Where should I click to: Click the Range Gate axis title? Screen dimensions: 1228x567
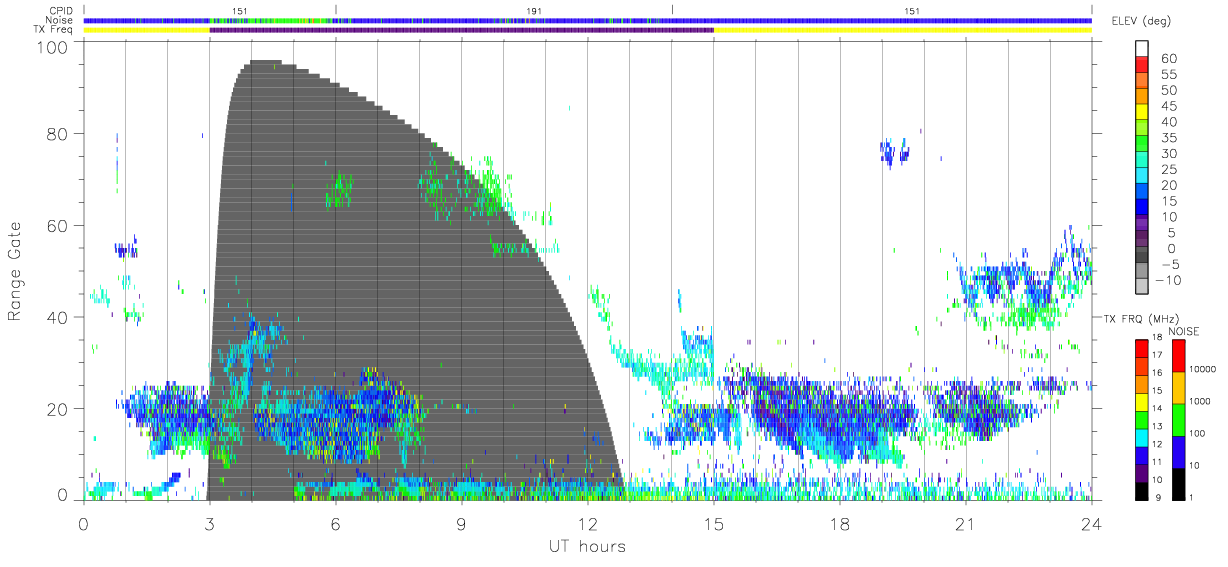coord(16,272)
